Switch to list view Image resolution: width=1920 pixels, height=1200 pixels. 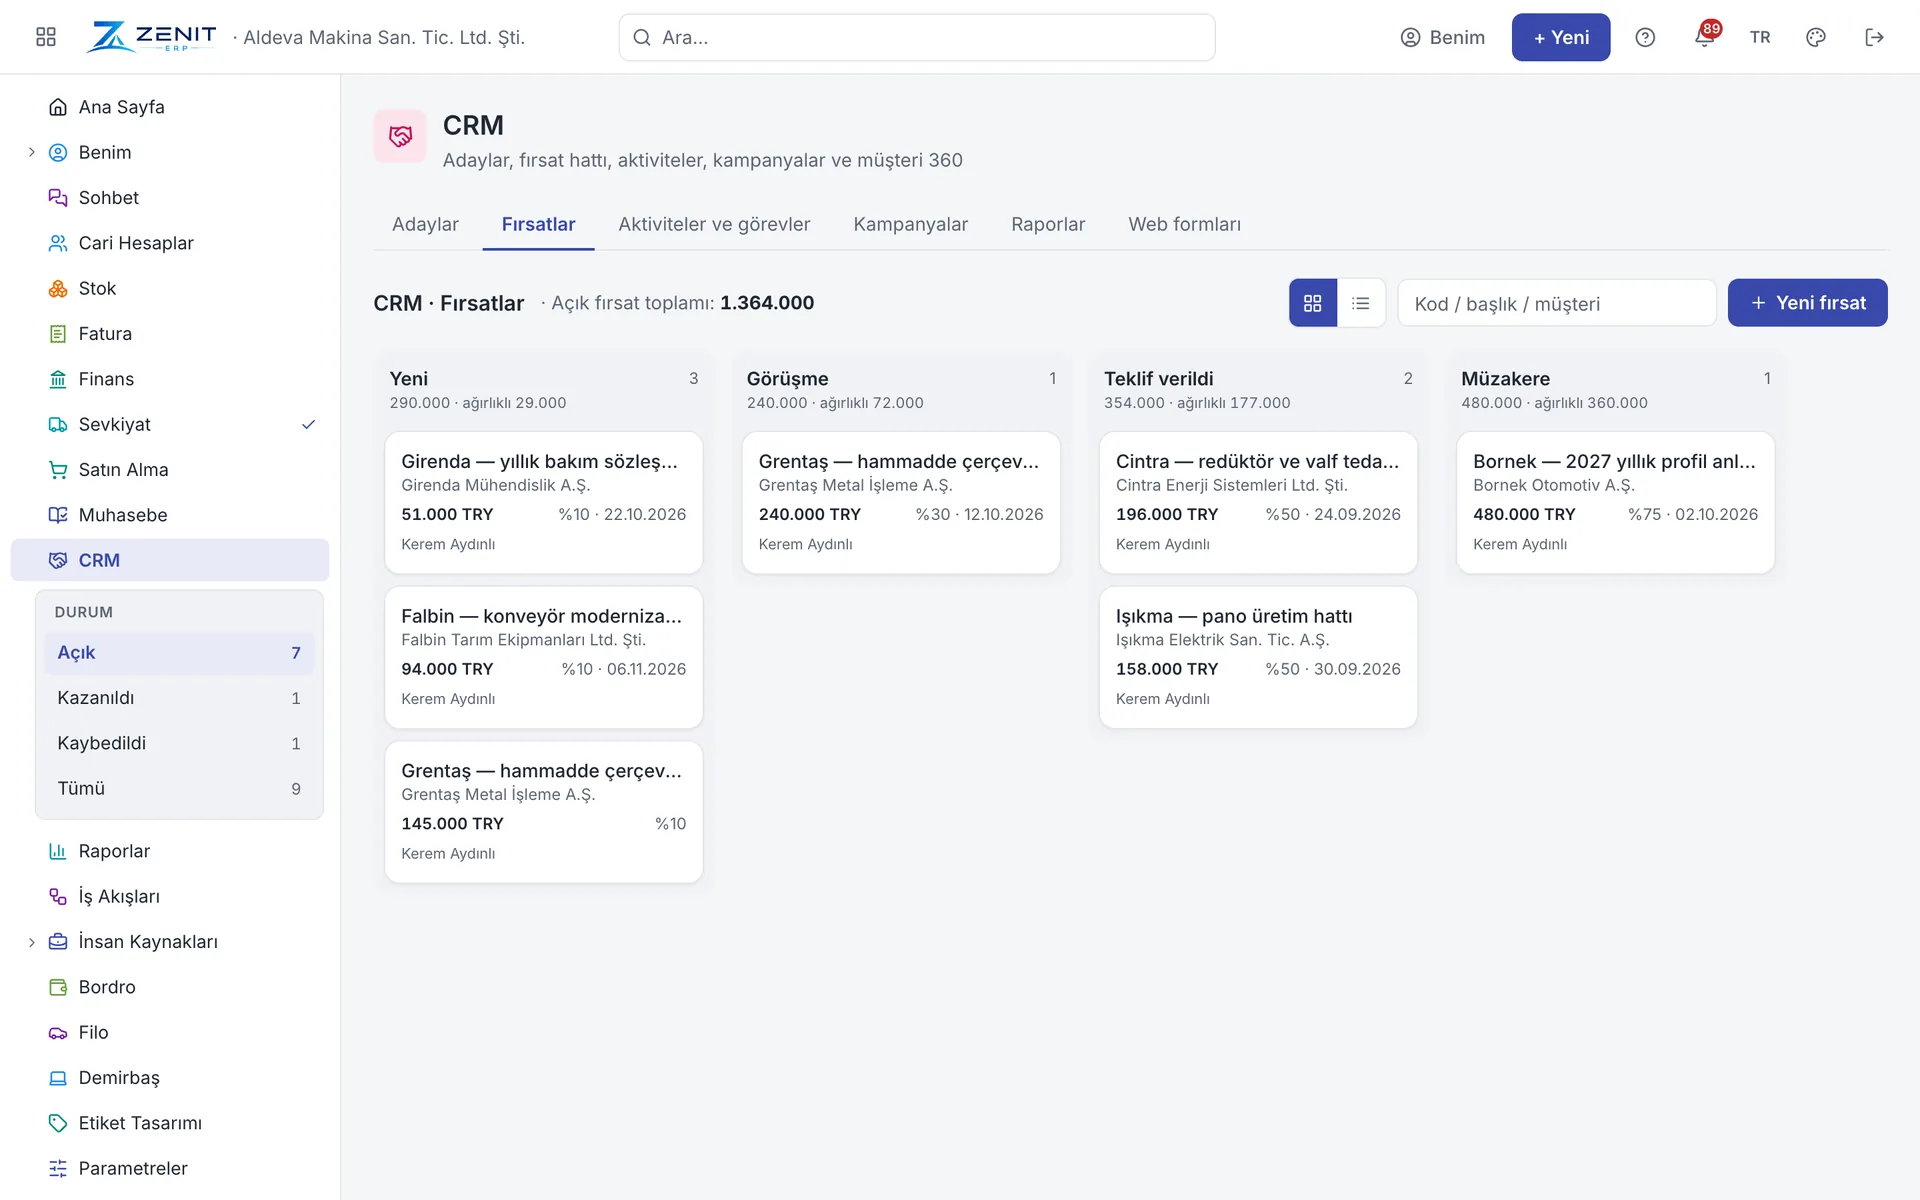coord(1361,303)
